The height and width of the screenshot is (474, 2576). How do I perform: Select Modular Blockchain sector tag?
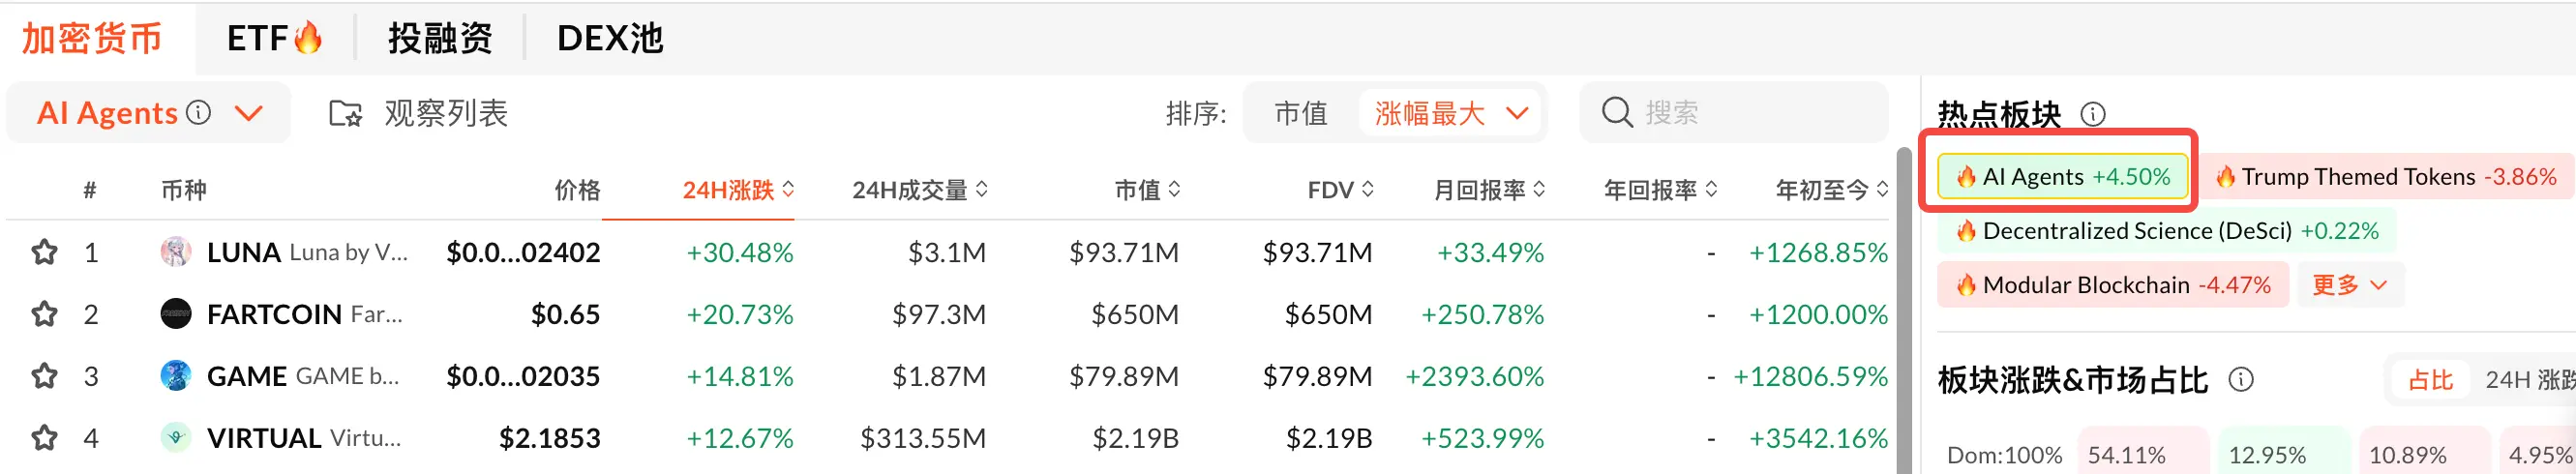[2113, 285]
